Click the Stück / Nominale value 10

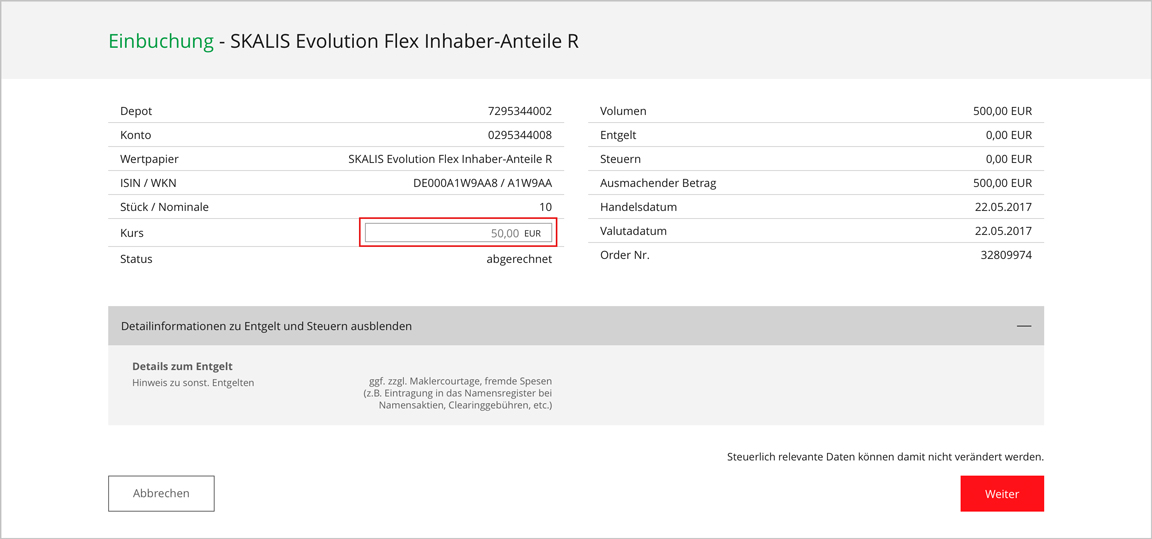[x=546, y=207]
